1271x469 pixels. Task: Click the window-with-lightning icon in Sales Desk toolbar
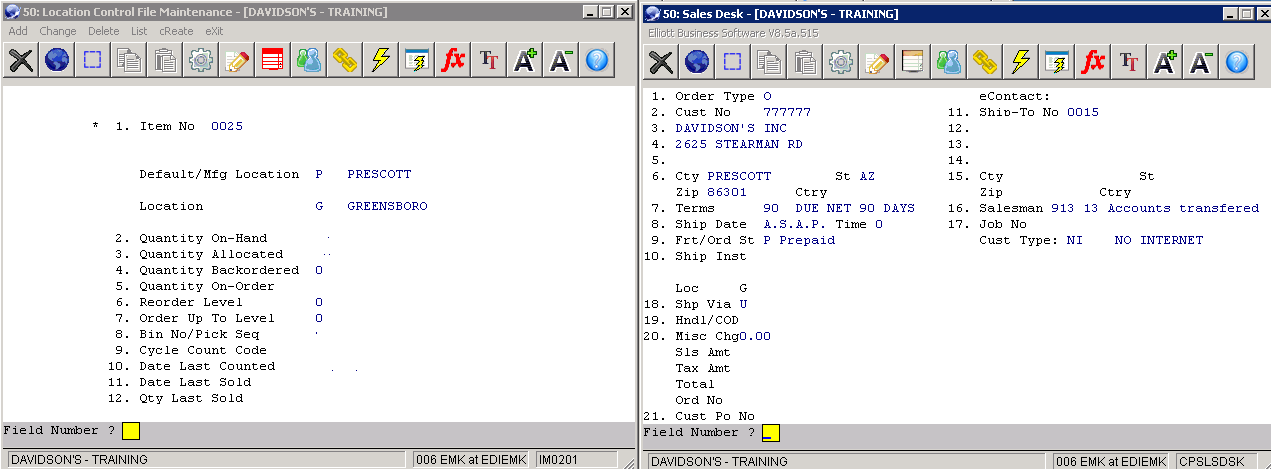(1056, 62)
